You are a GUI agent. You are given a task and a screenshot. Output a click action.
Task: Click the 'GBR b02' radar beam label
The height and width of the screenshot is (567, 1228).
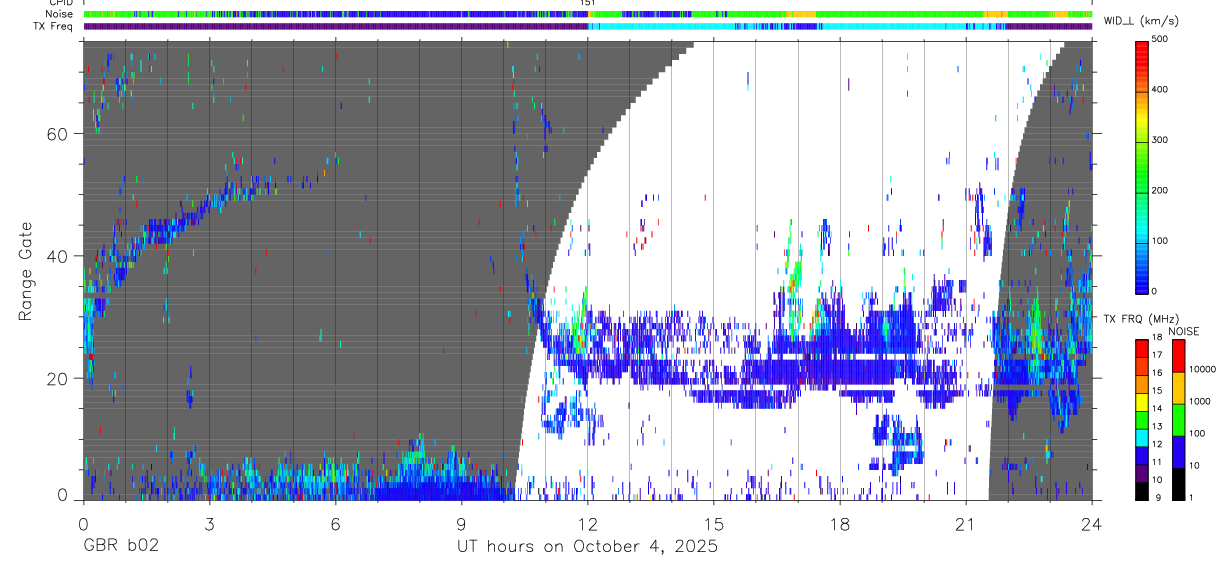point(120,547)
